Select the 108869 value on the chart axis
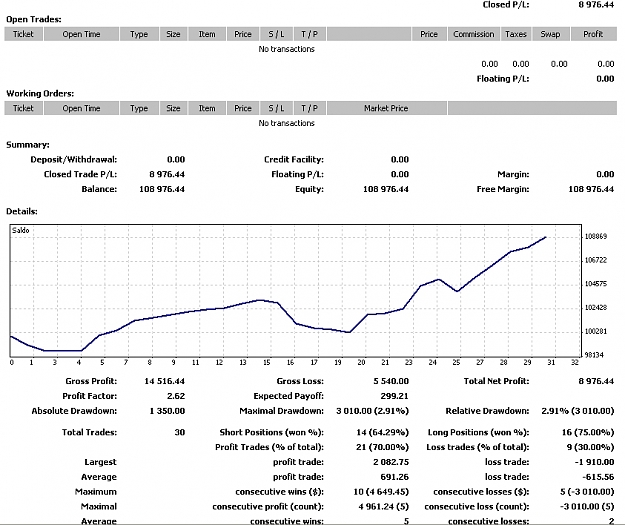This screenshot has width=625, height=525. (596, 236)
